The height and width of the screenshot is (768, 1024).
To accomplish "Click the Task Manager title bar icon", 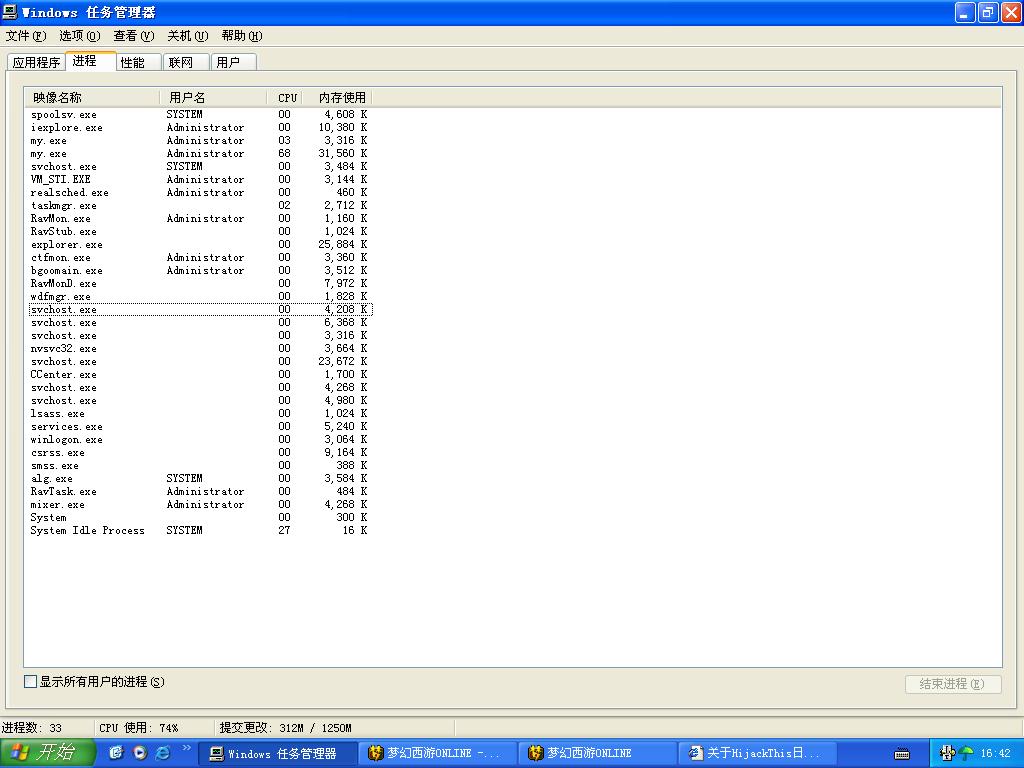I will coord(10,12).
